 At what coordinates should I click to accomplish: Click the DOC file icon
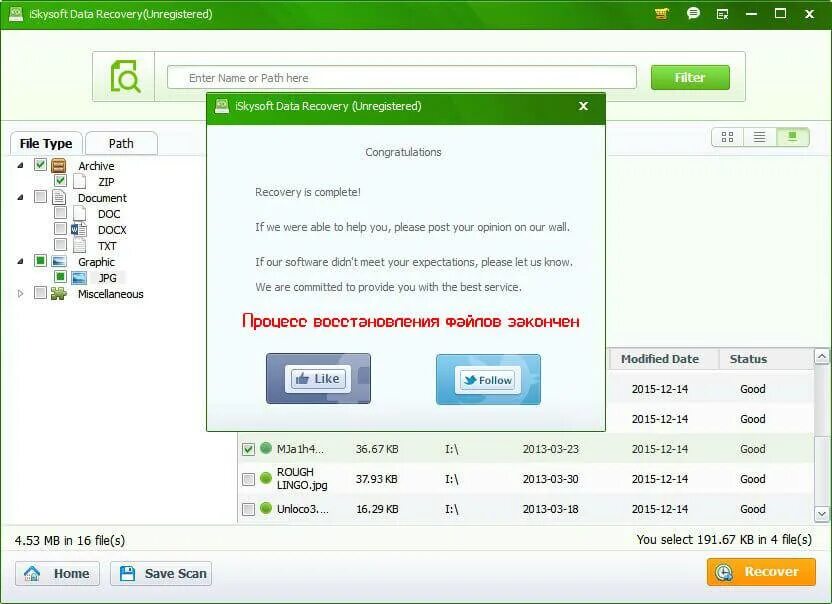(x=79, y=213)
